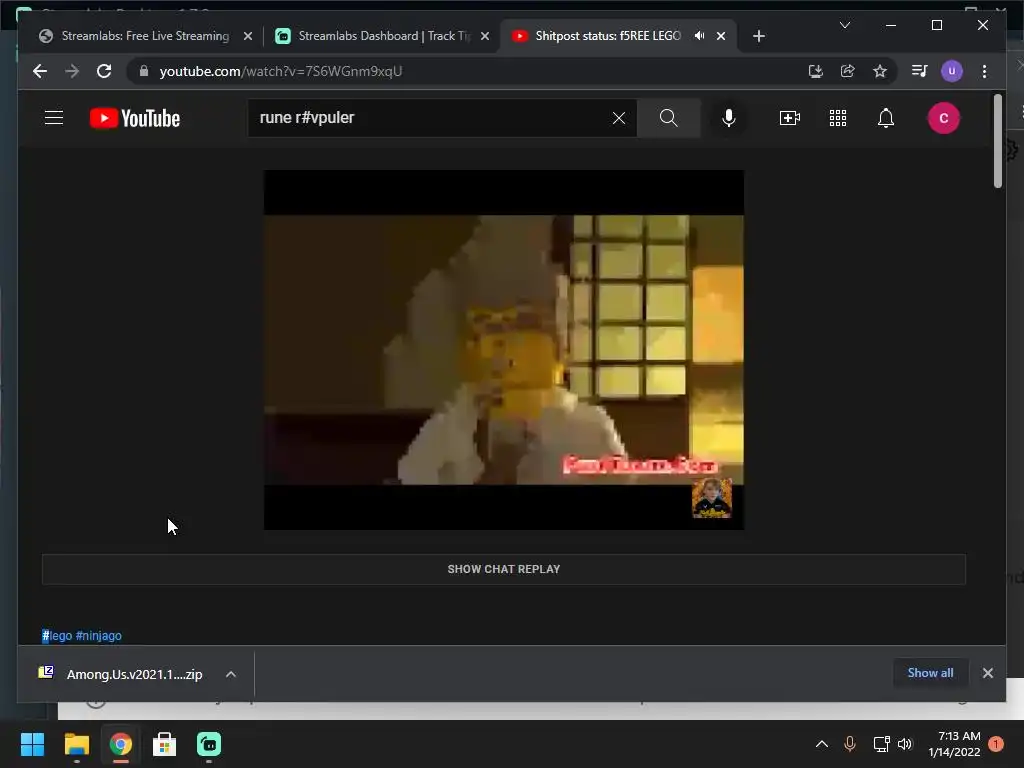
Task: Start voice search with the microphone
Action: pyautogui.click(x=729, y=118)
